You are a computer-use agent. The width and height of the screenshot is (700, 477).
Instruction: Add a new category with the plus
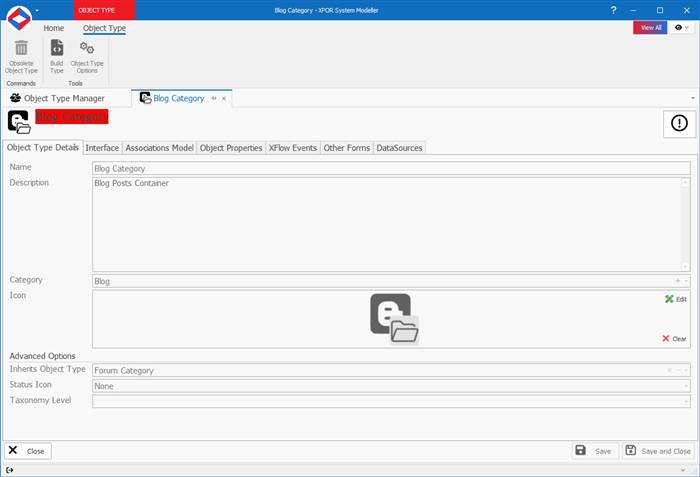pos(677,281)
